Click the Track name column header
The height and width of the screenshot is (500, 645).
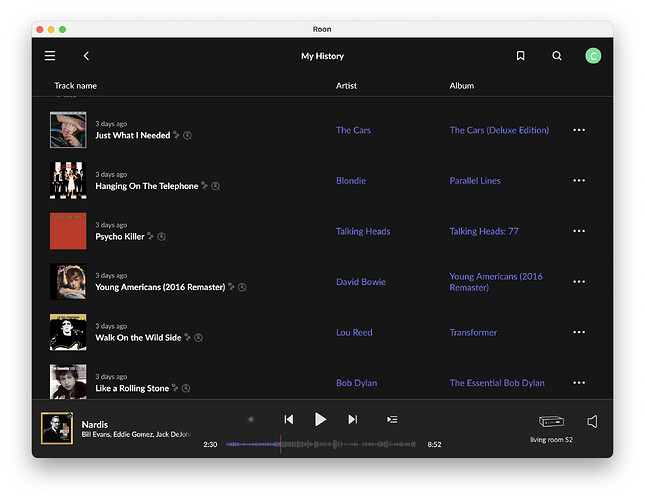(x=76, y=86)
